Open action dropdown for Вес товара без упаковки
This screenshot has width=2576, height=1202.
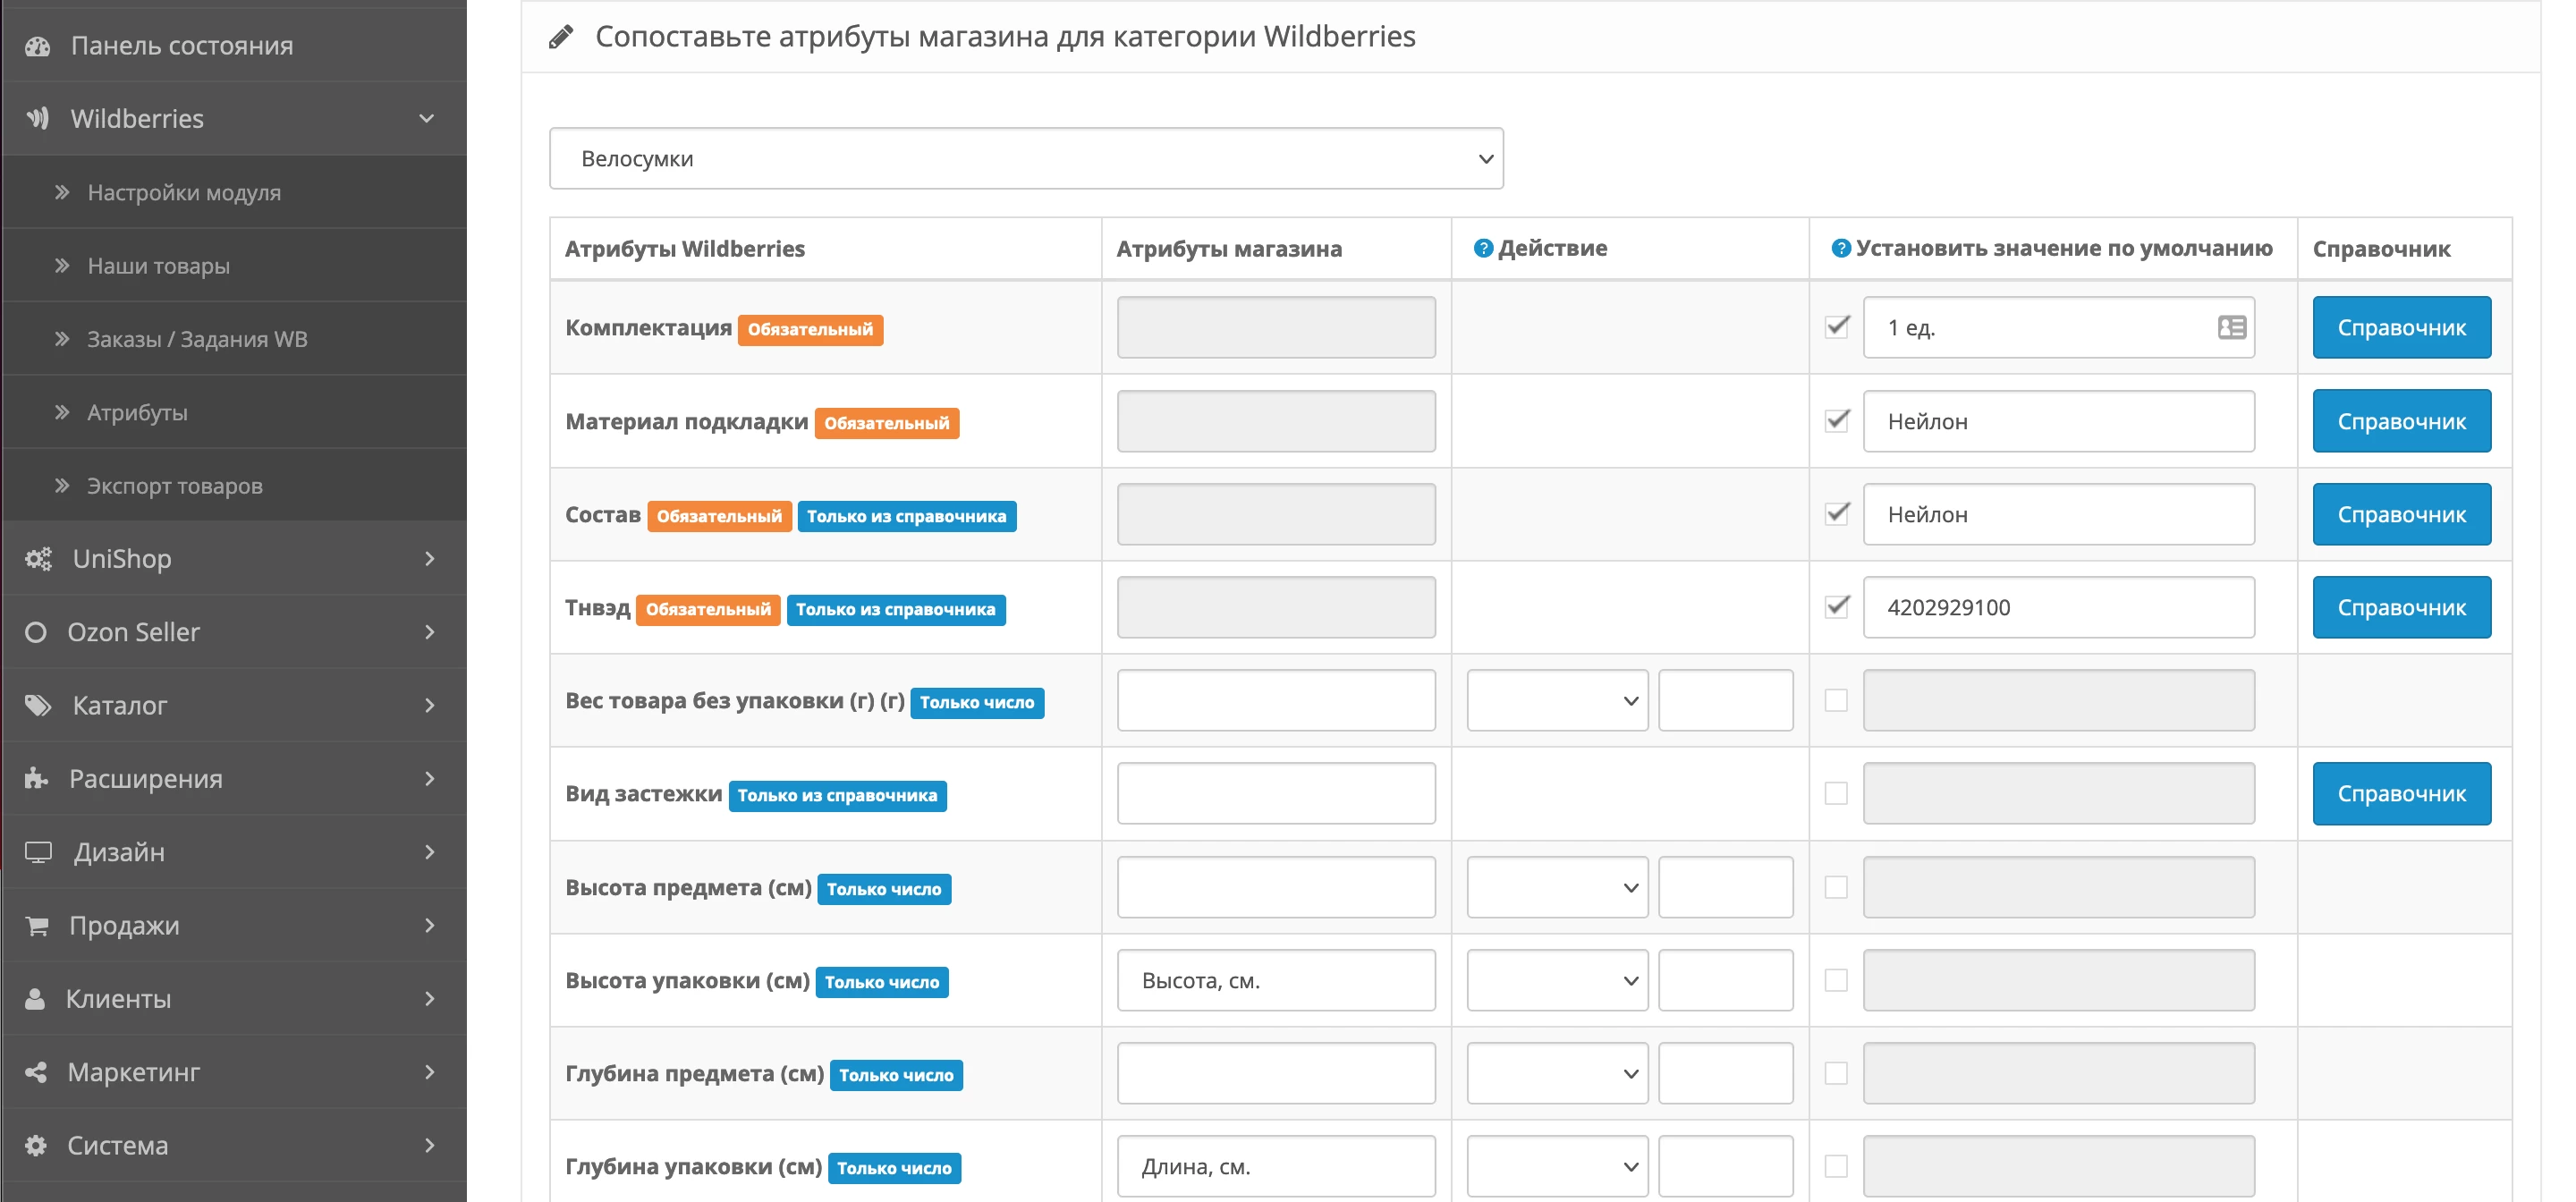pos(1557,700)
